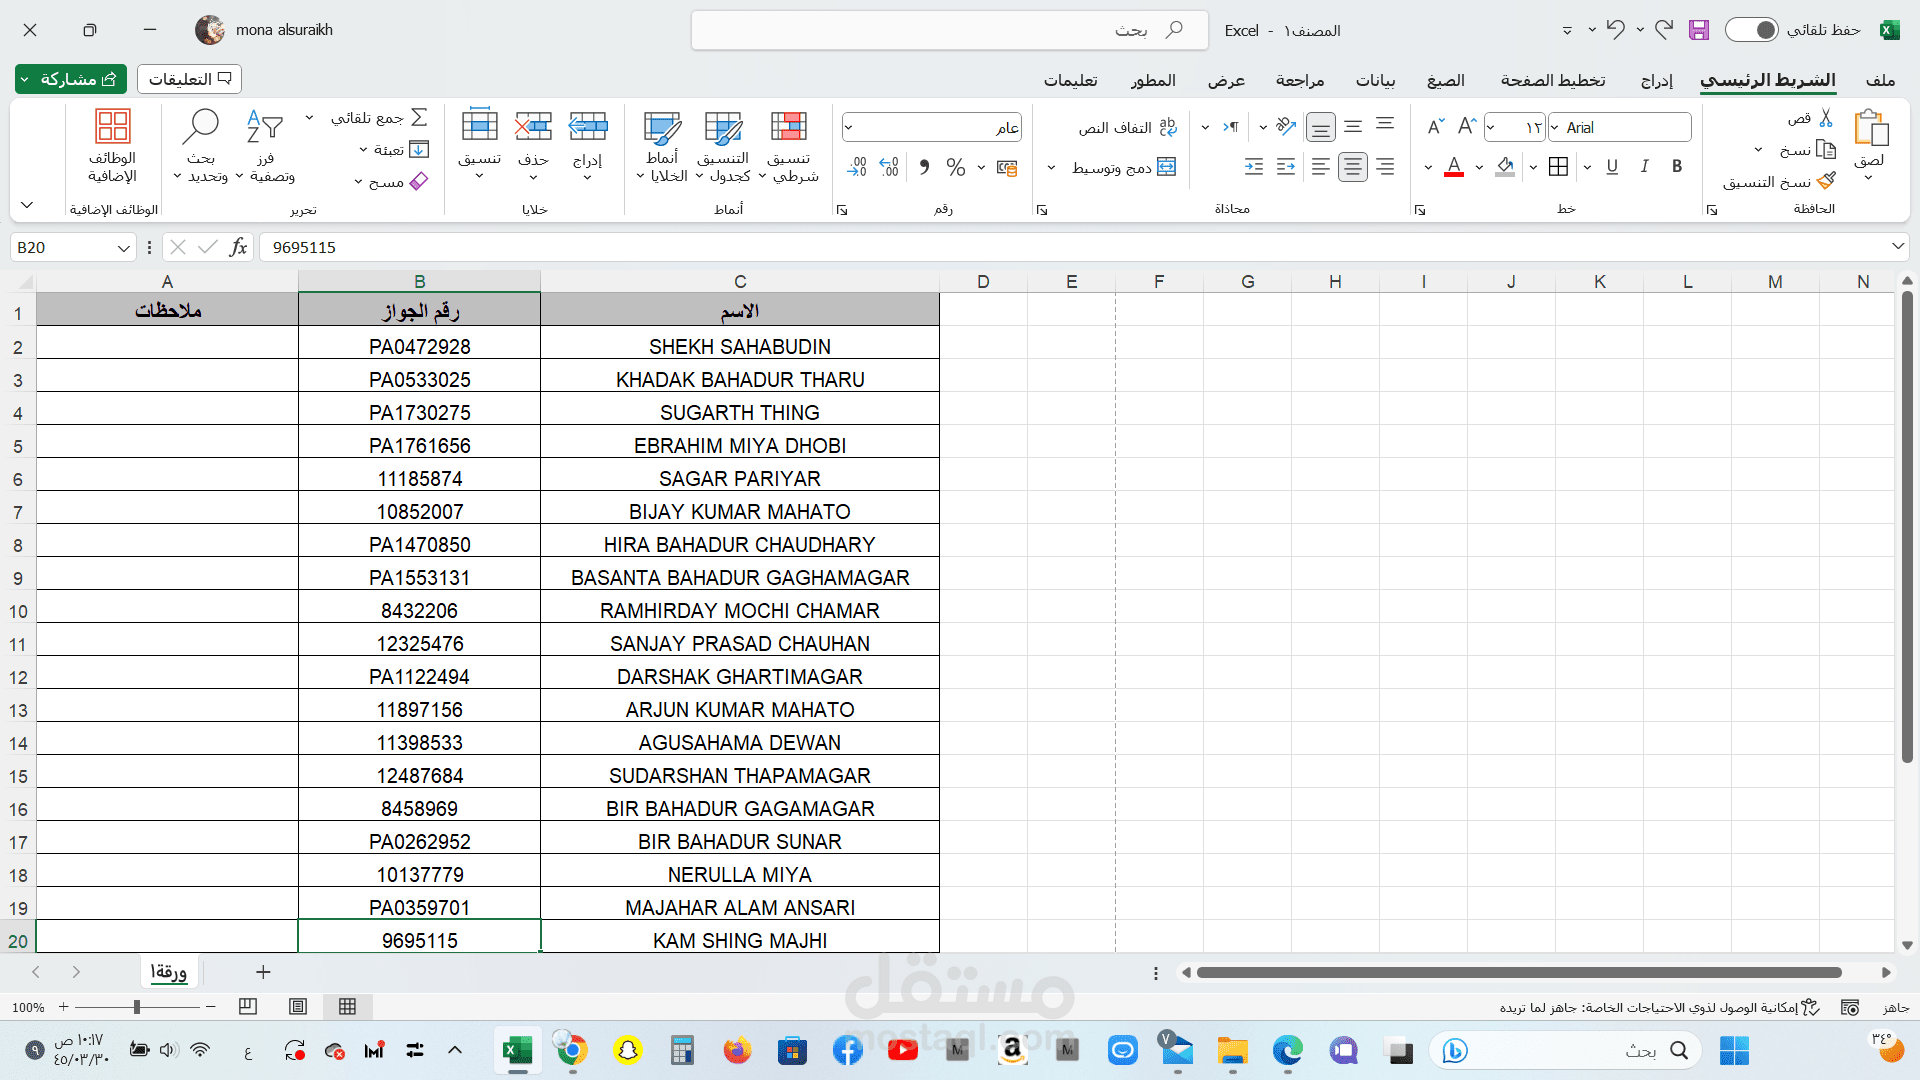Image resolution: width=1920 pixels, height=1080 pixels.
Task: Click the Paste clipboard icon
Action: tap(1870, 128)
